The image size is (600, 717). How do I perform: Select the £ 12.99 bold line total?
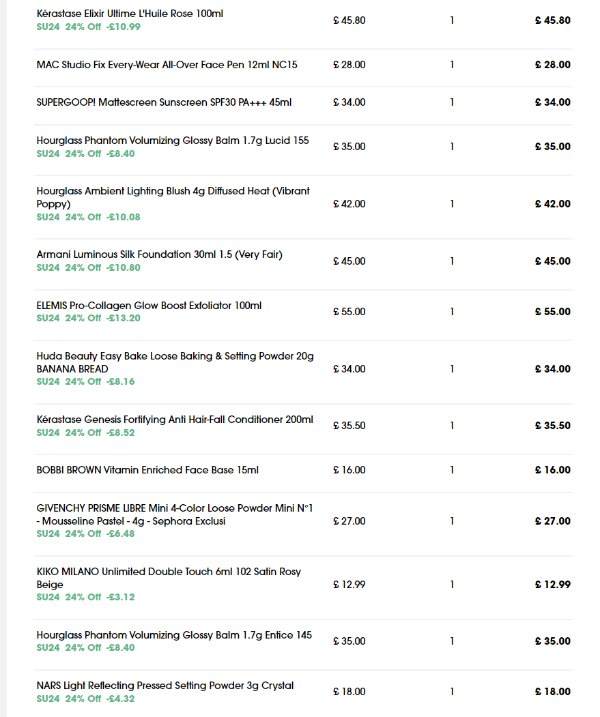552,584
